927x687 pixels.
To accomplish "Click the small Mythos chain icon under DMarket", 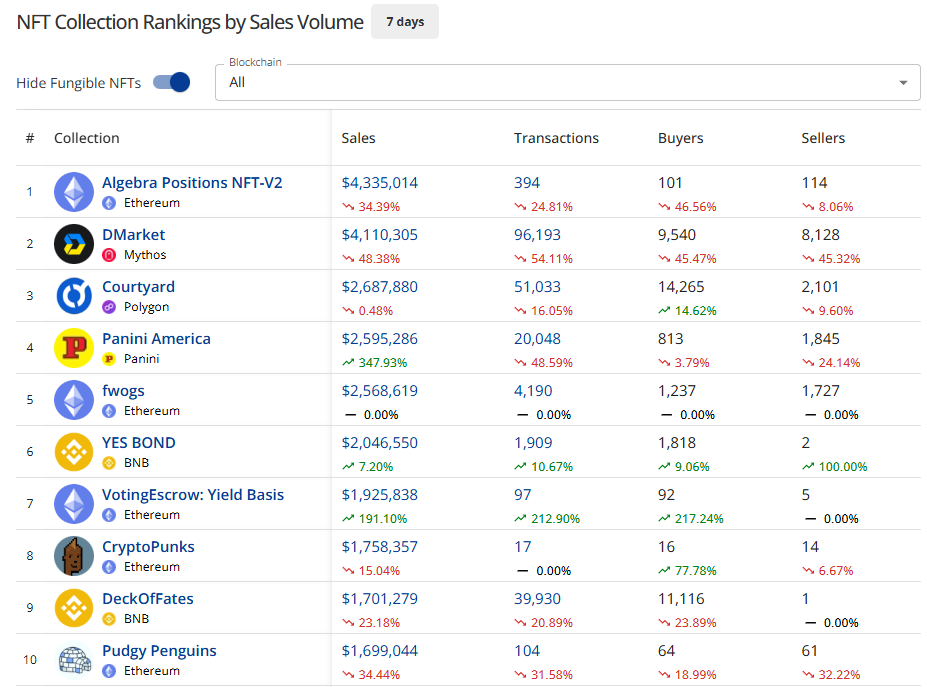I will pos(110,255).
